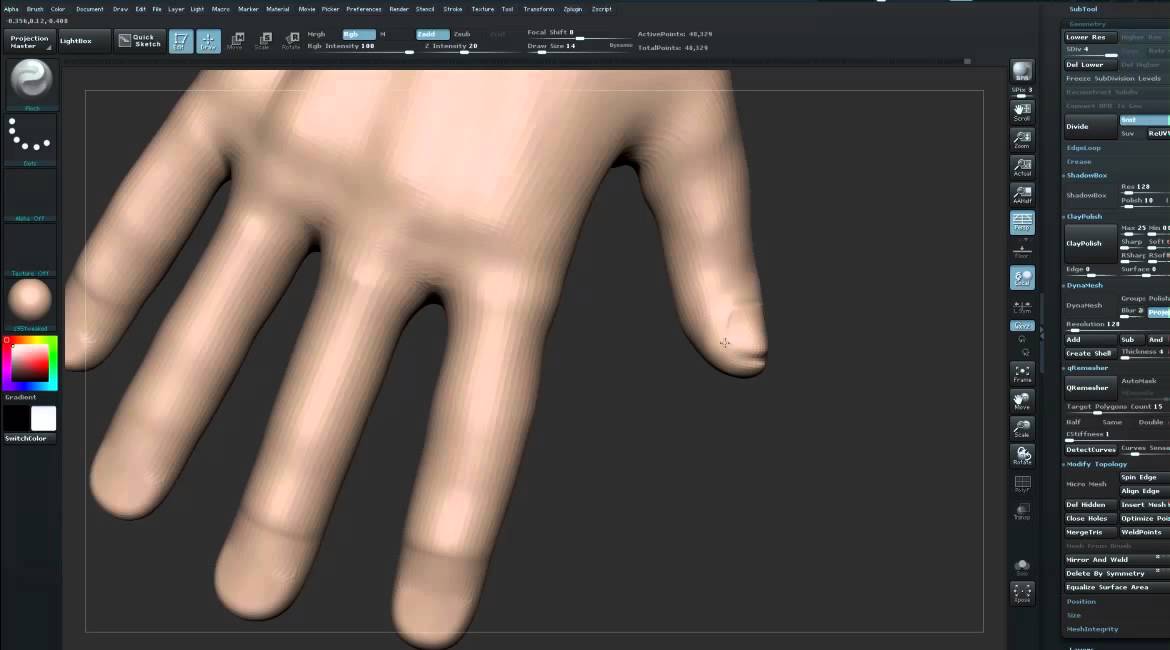Open the Stroke menu
The image size is (1170, 650).
[452, 9]
